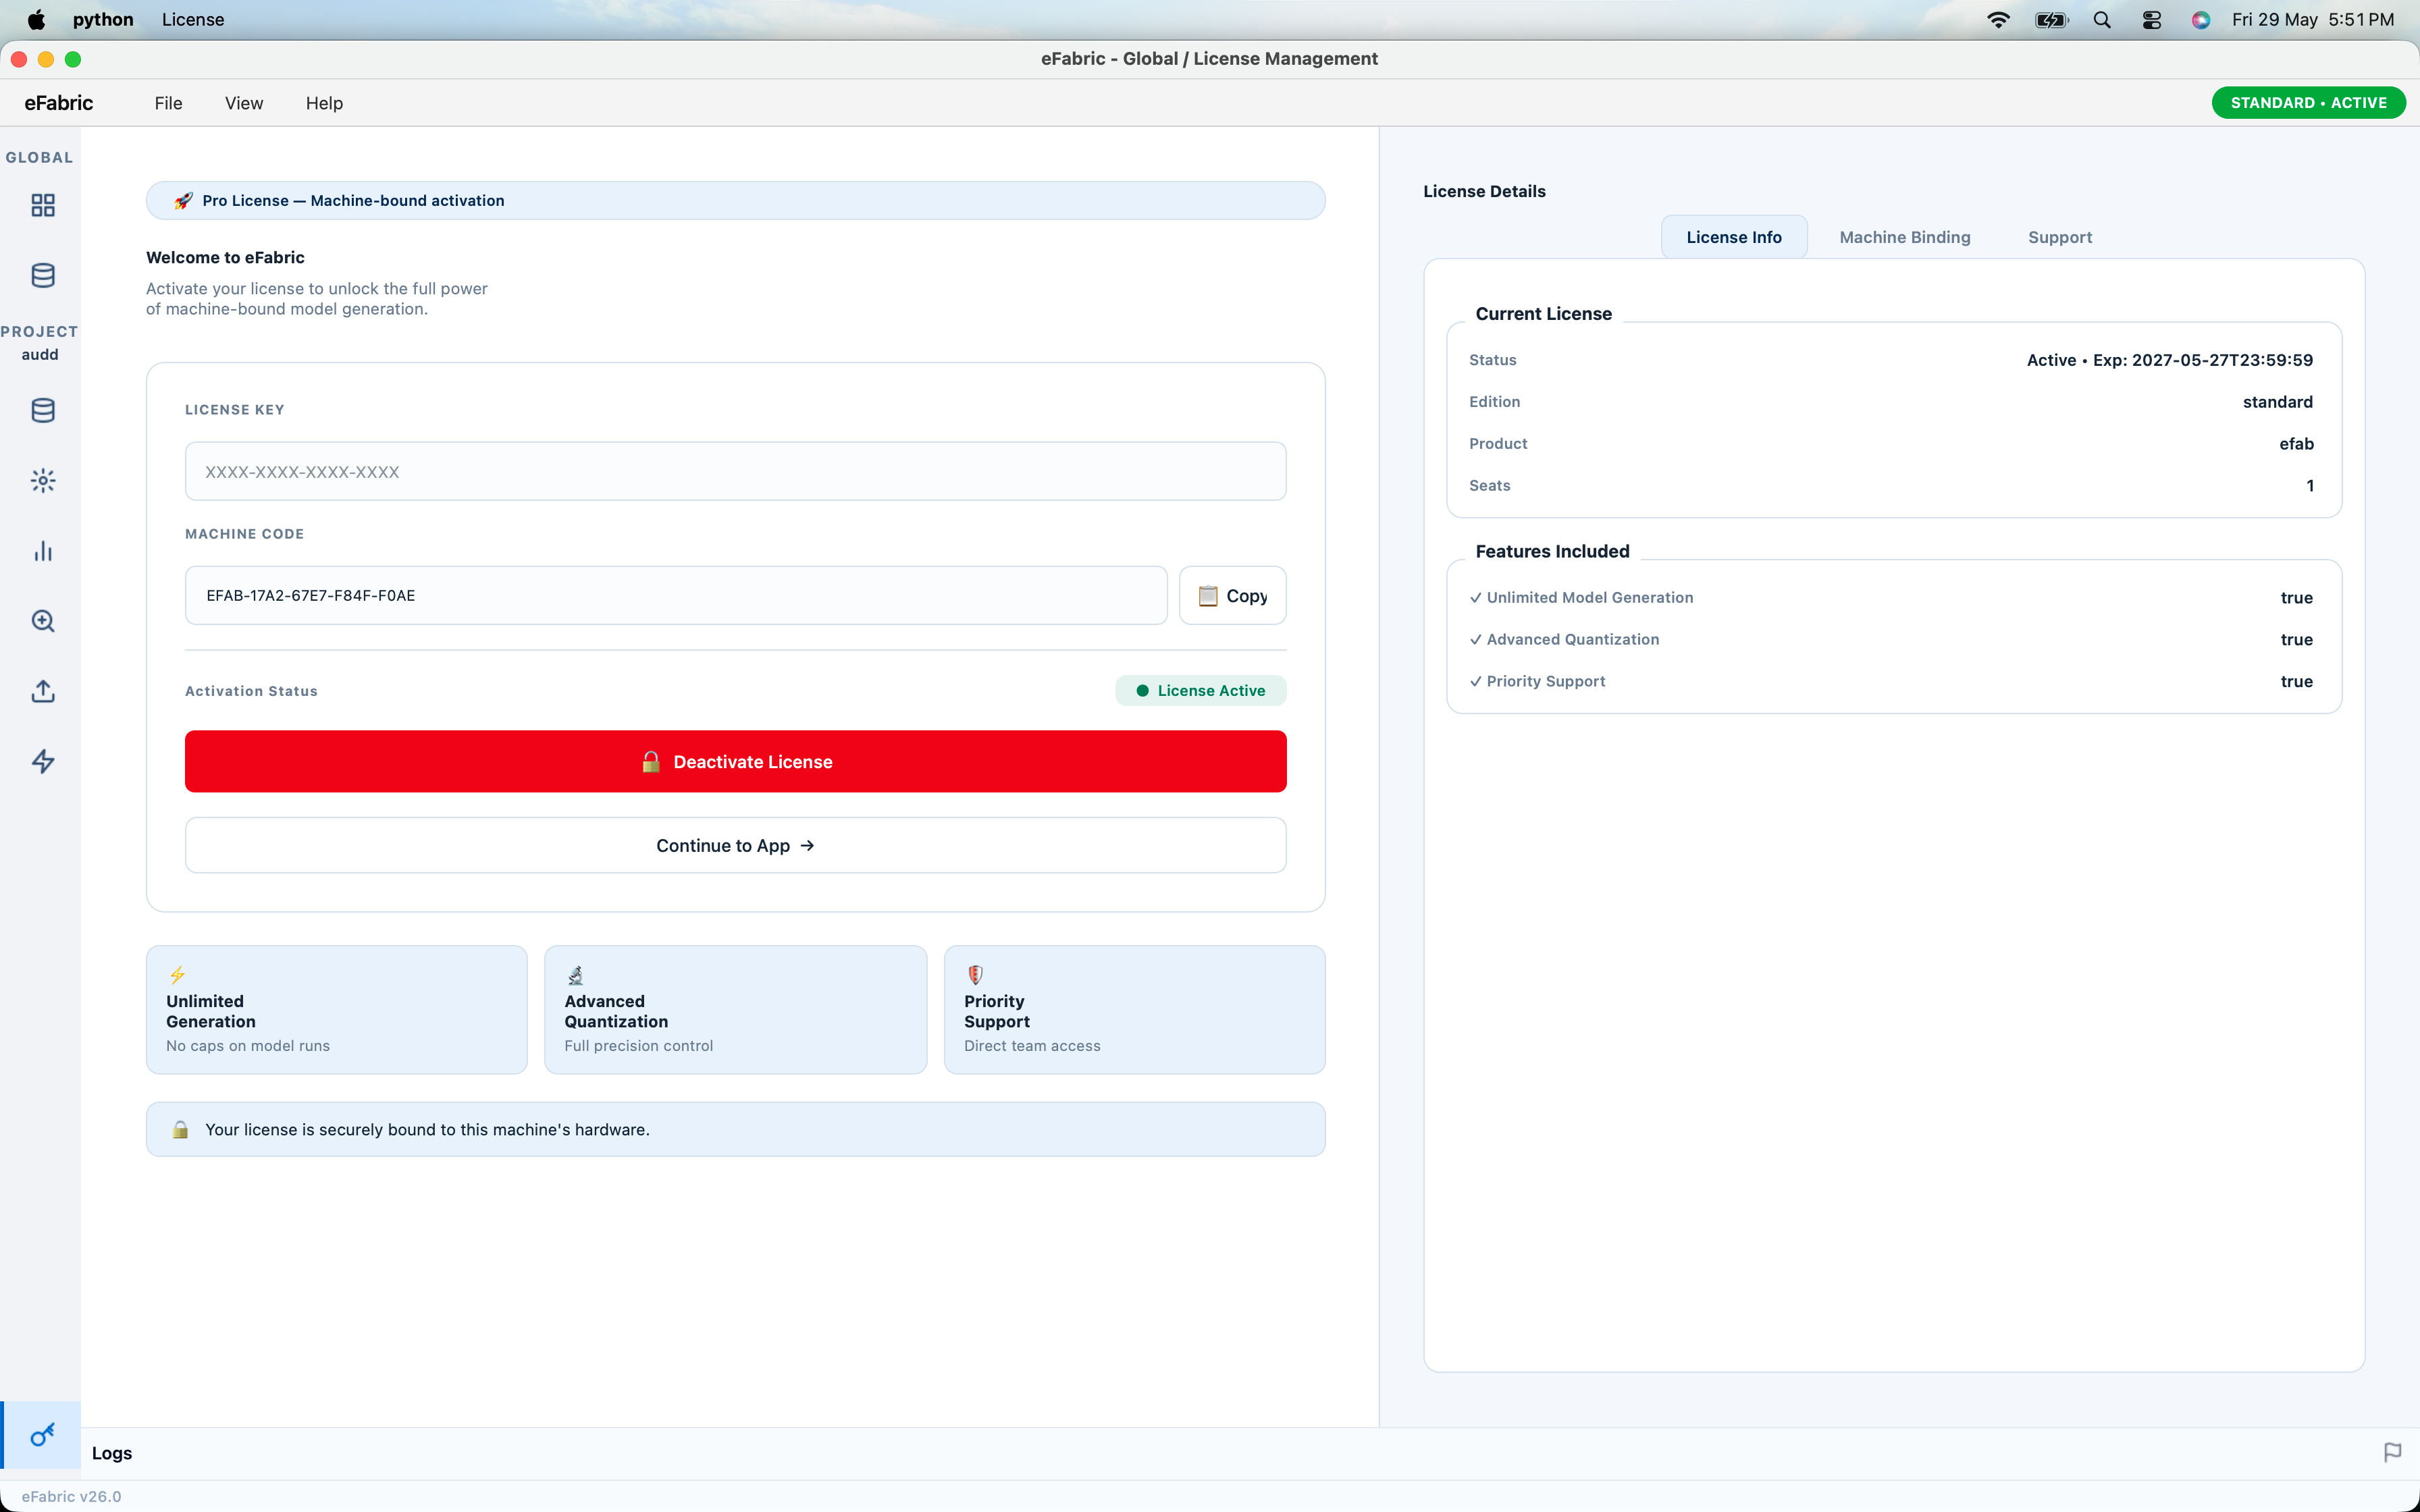Click 'No caps on model runs' text

click(x=248, y=1046)
